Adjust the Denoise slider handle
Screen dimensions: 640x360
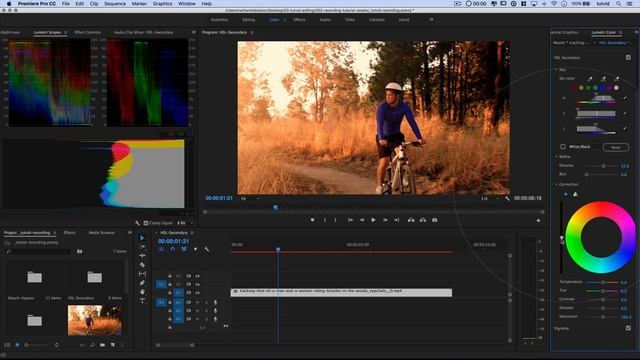tap(604, 166)
